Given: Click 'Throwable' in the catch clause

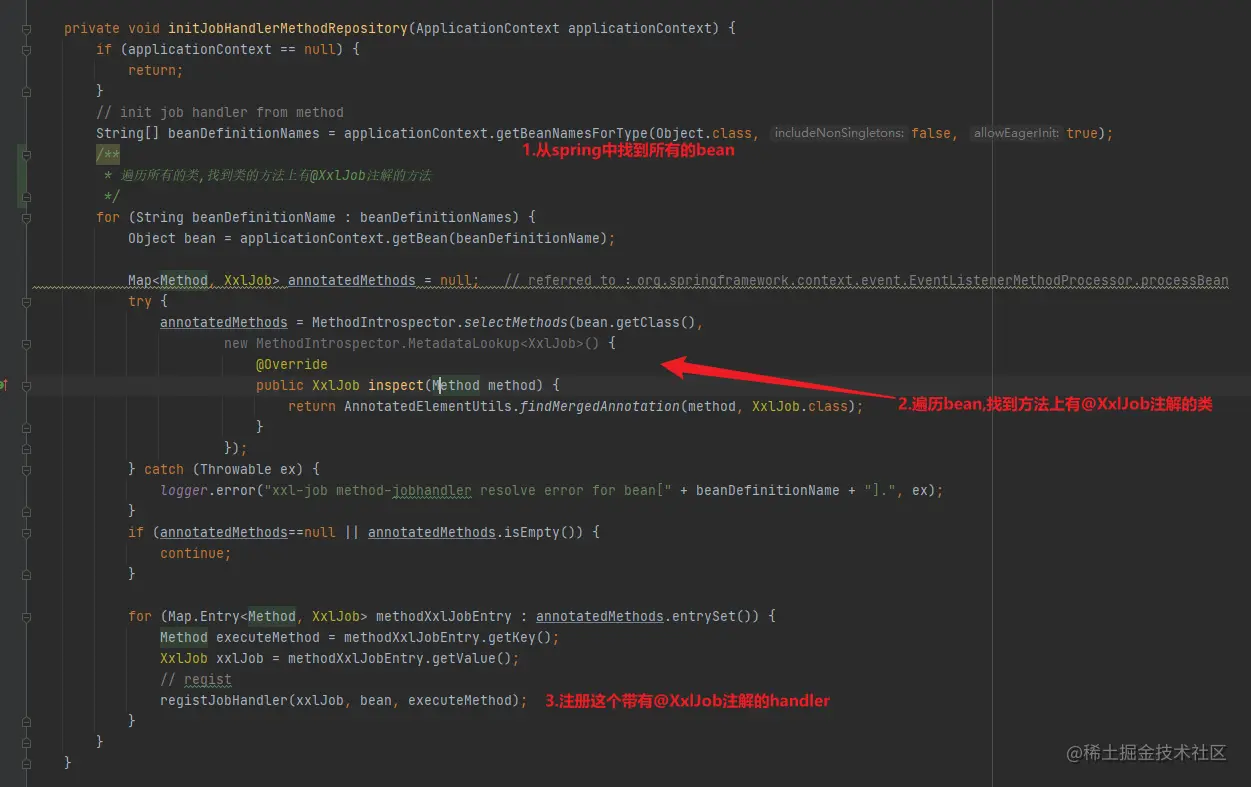Looking at the screenshot, I should tap(236, 469).
